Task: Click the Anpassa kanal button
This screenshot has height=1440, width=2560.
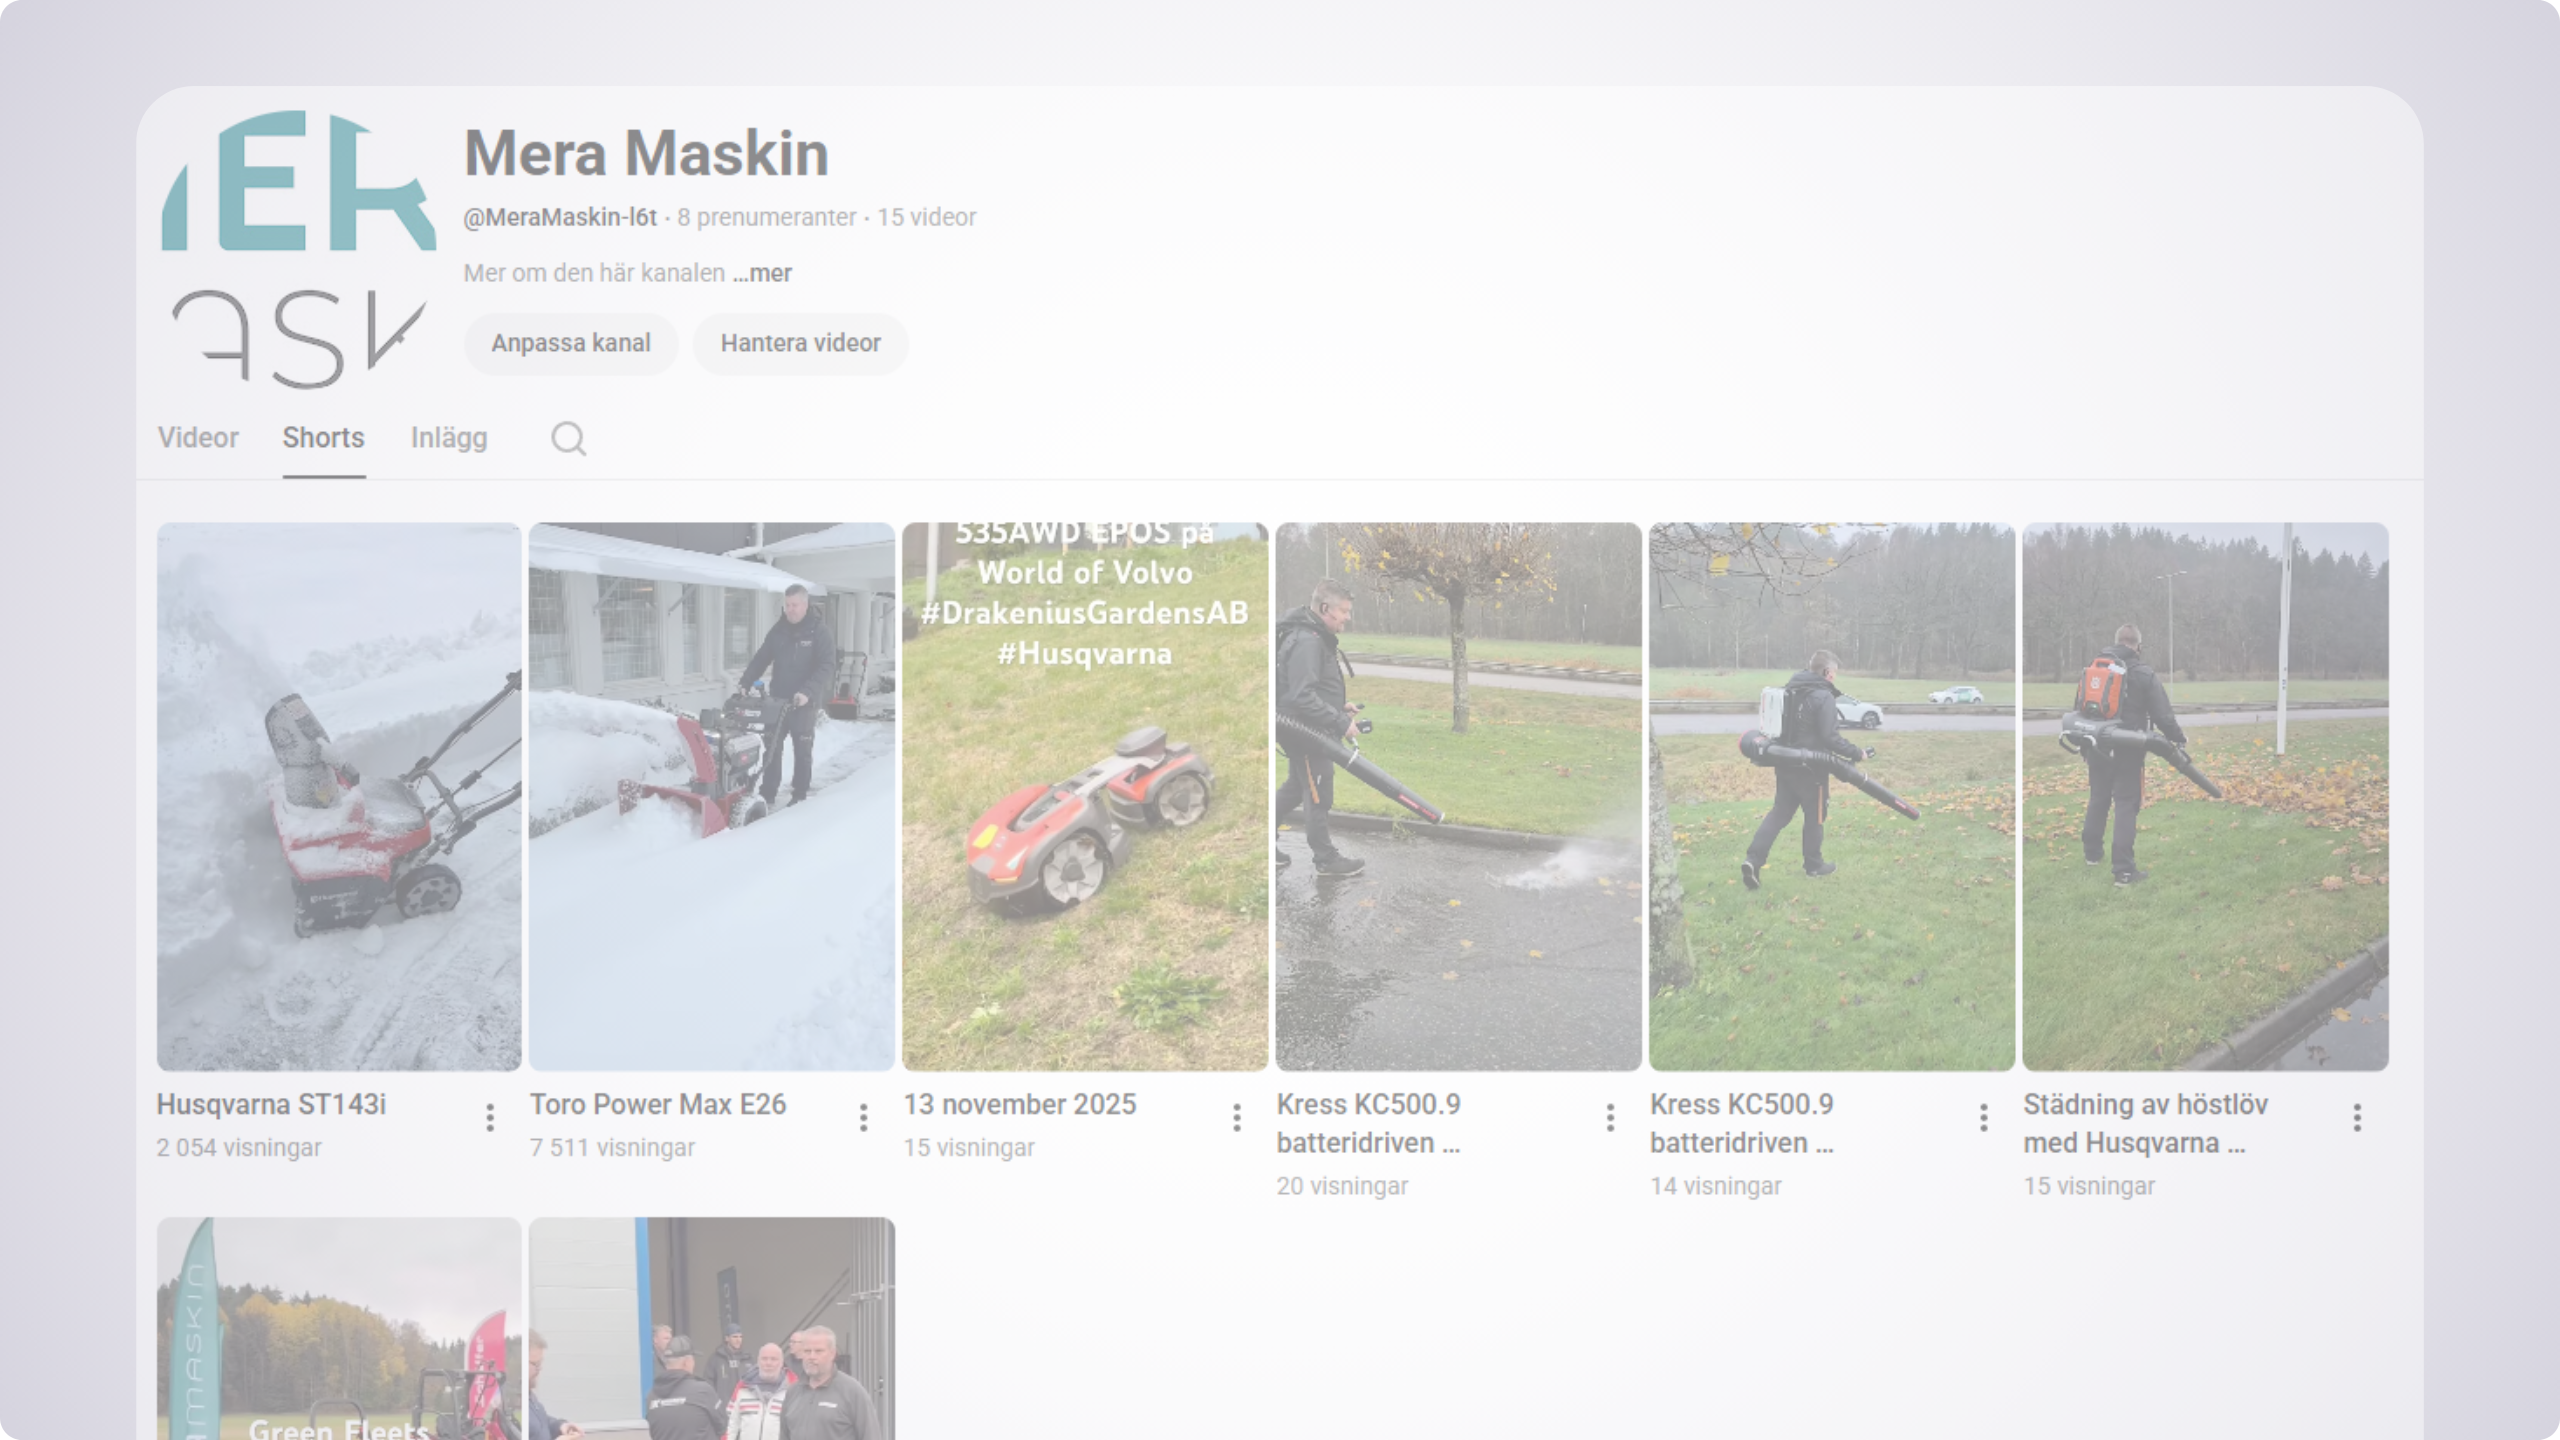Action: coord(570,343)
